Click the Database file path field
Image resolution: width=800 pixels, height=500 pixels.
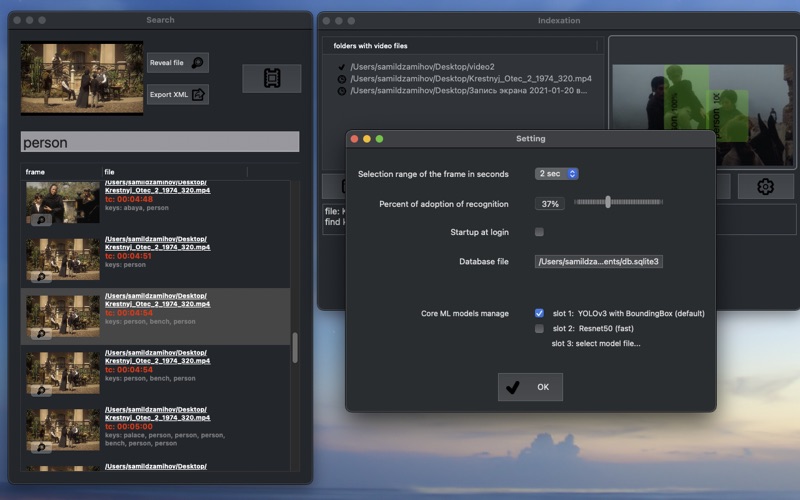pos(600,261)
